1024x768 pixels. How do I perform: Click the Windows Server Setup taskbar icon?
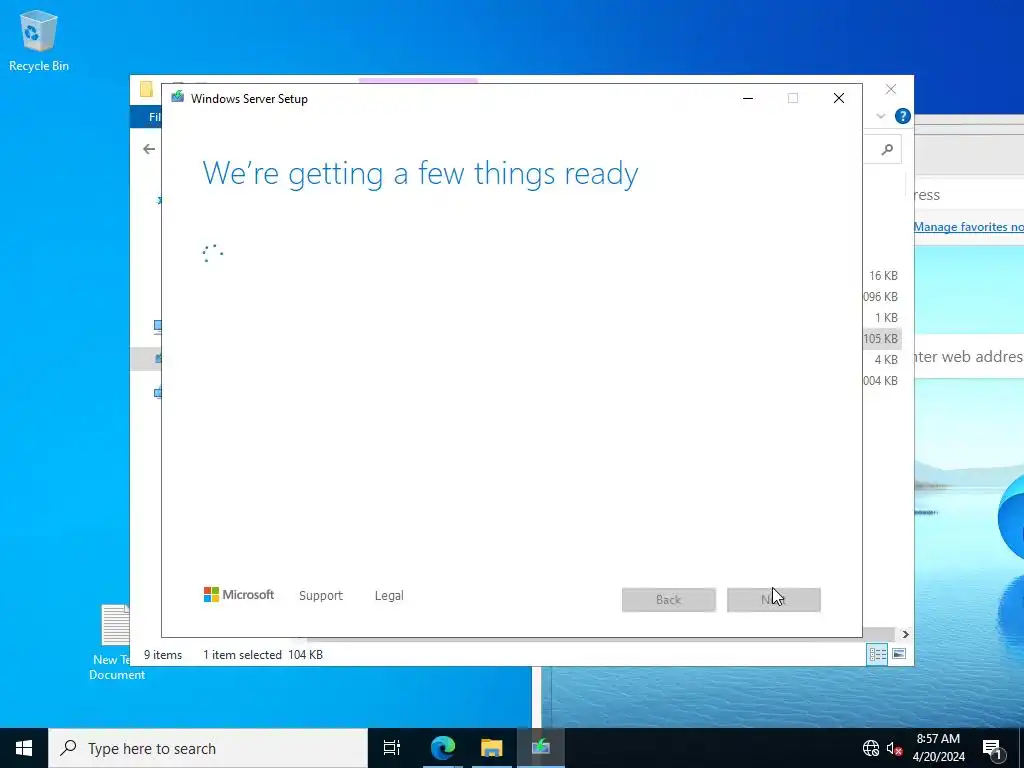[x=541, y=748]
